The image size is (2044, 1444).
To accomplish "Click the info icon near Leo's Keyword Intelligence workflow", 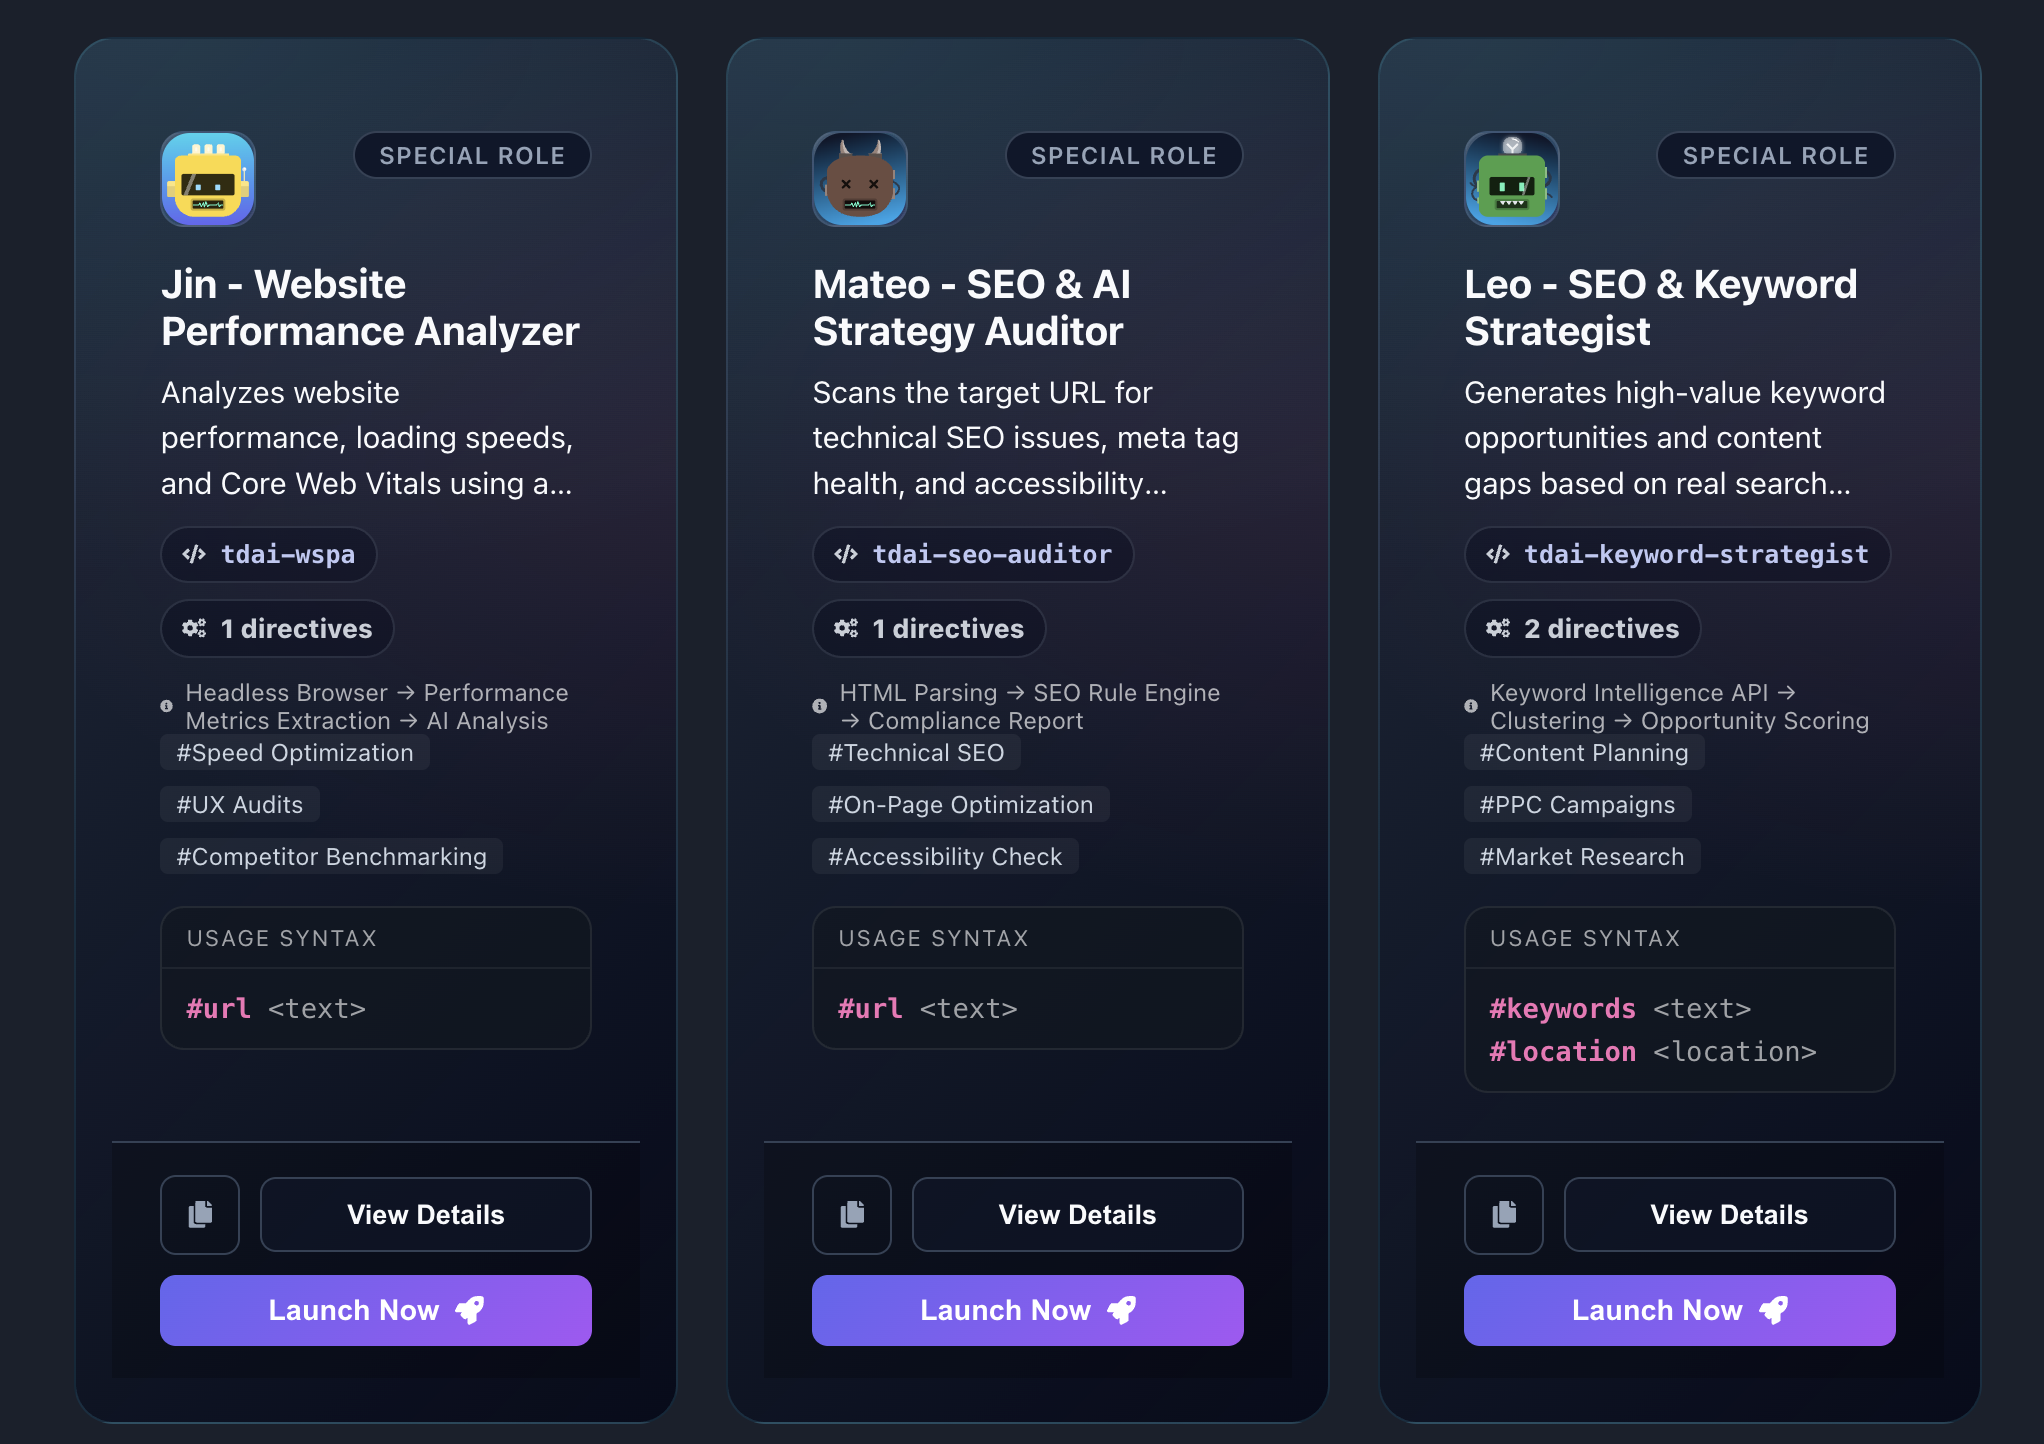I will 1471,707.
